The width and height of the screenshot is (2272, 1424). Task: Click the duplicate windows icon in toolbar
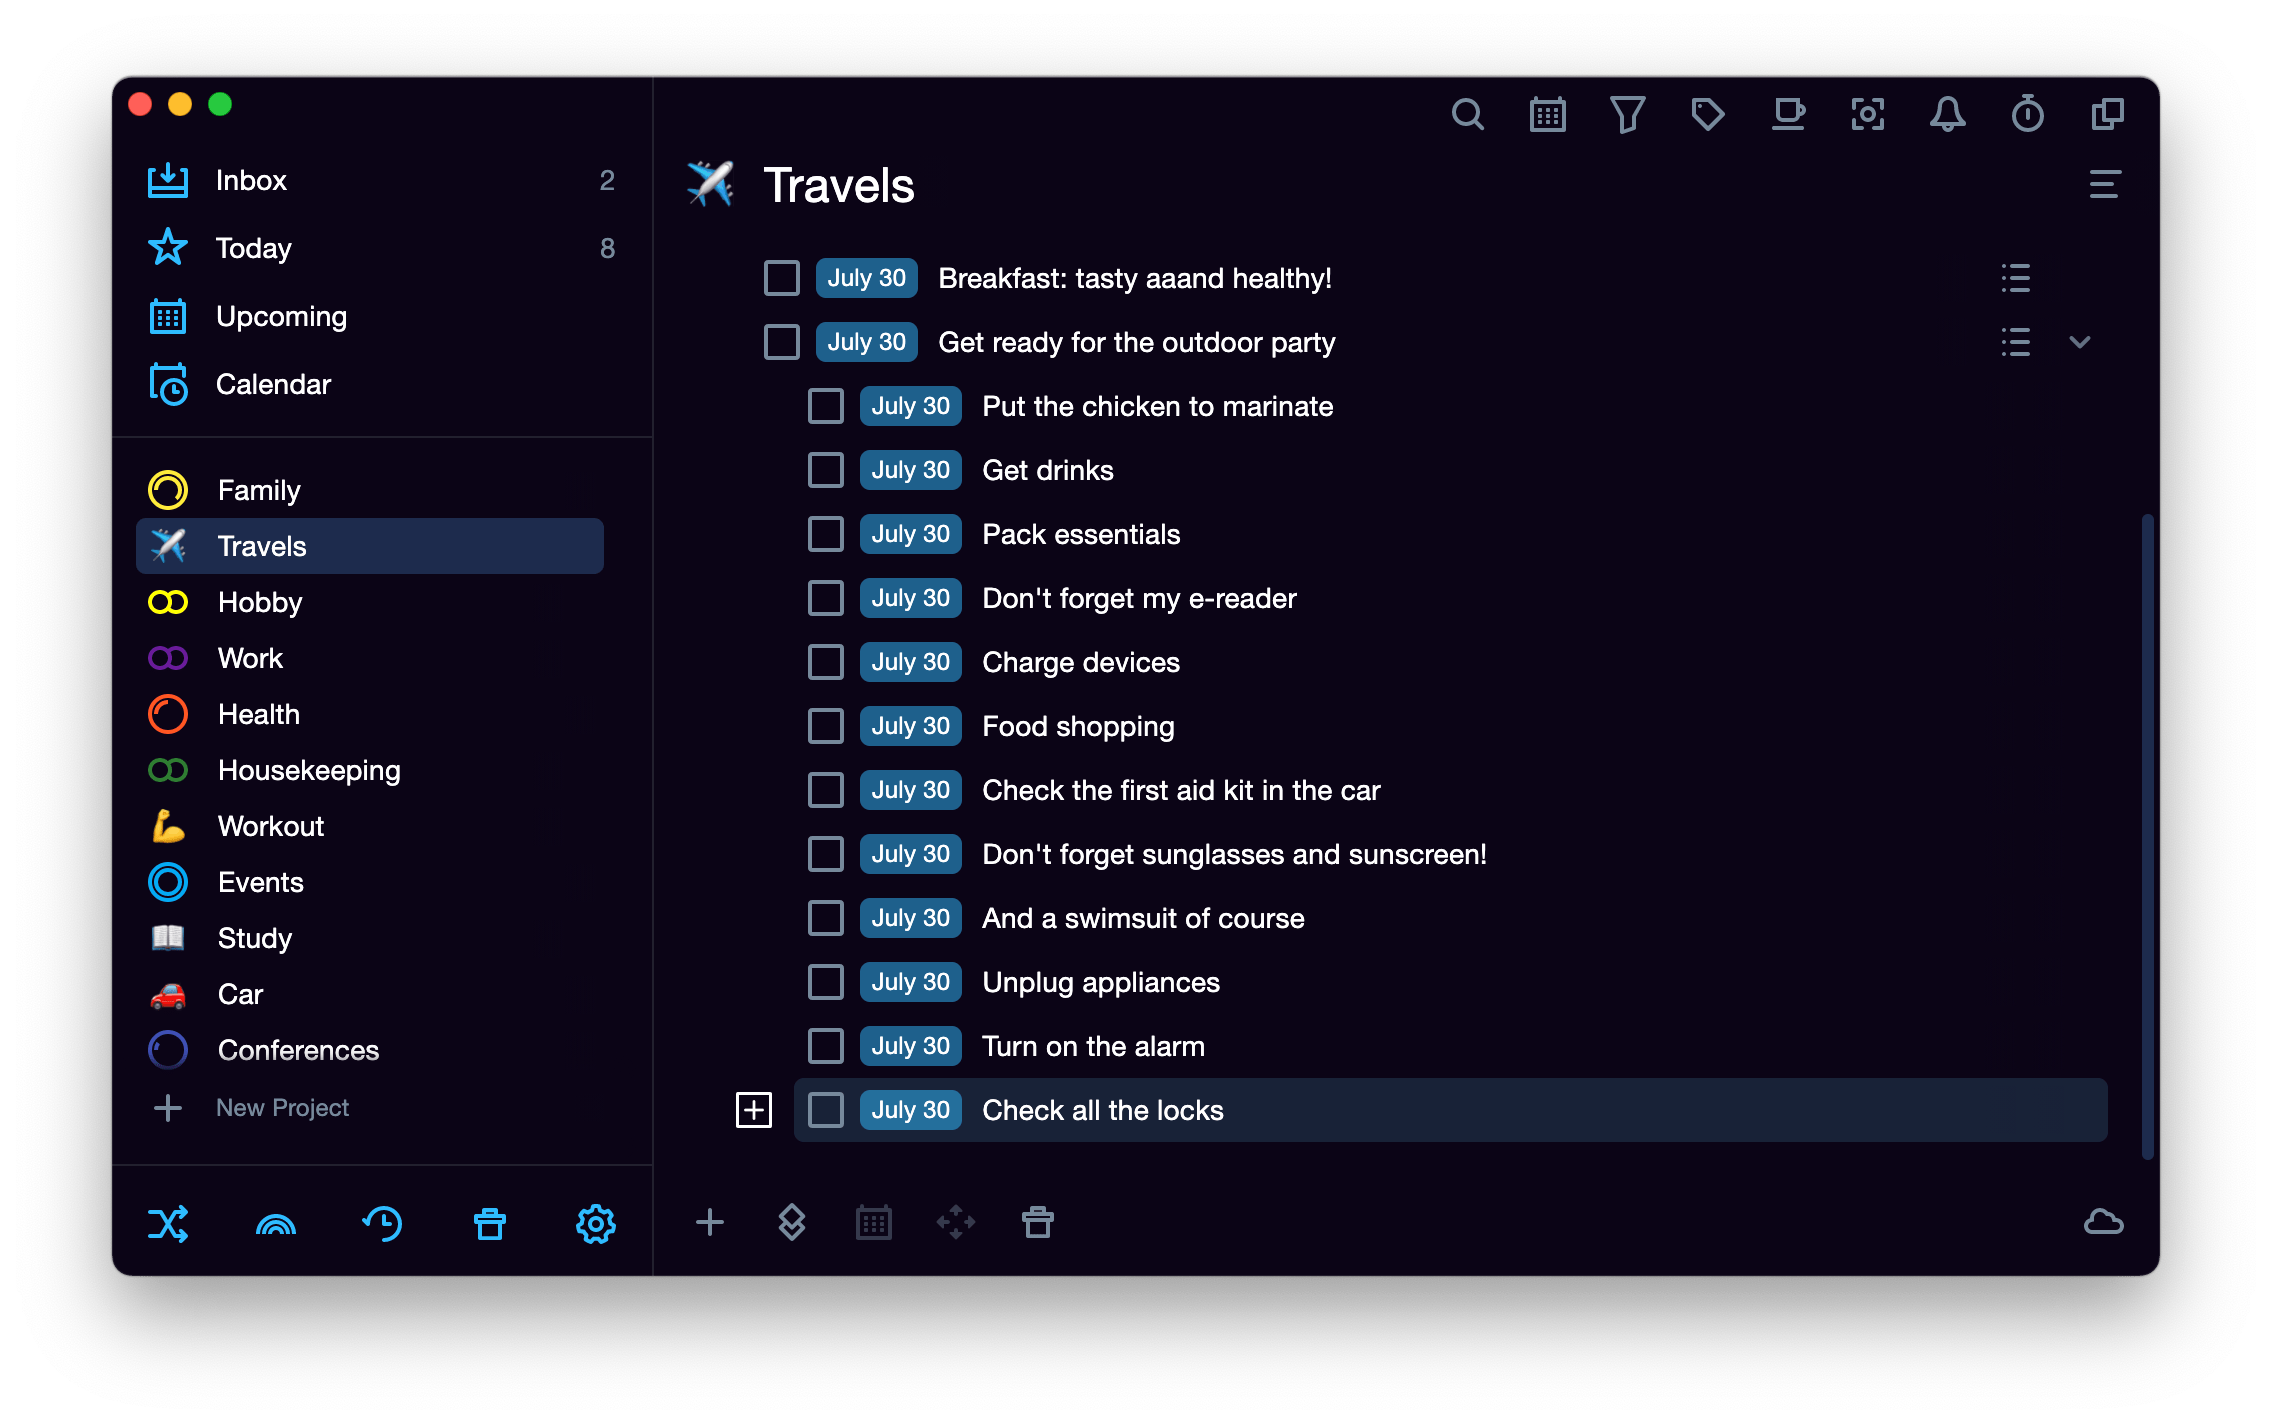click(x=2107, y=115)
